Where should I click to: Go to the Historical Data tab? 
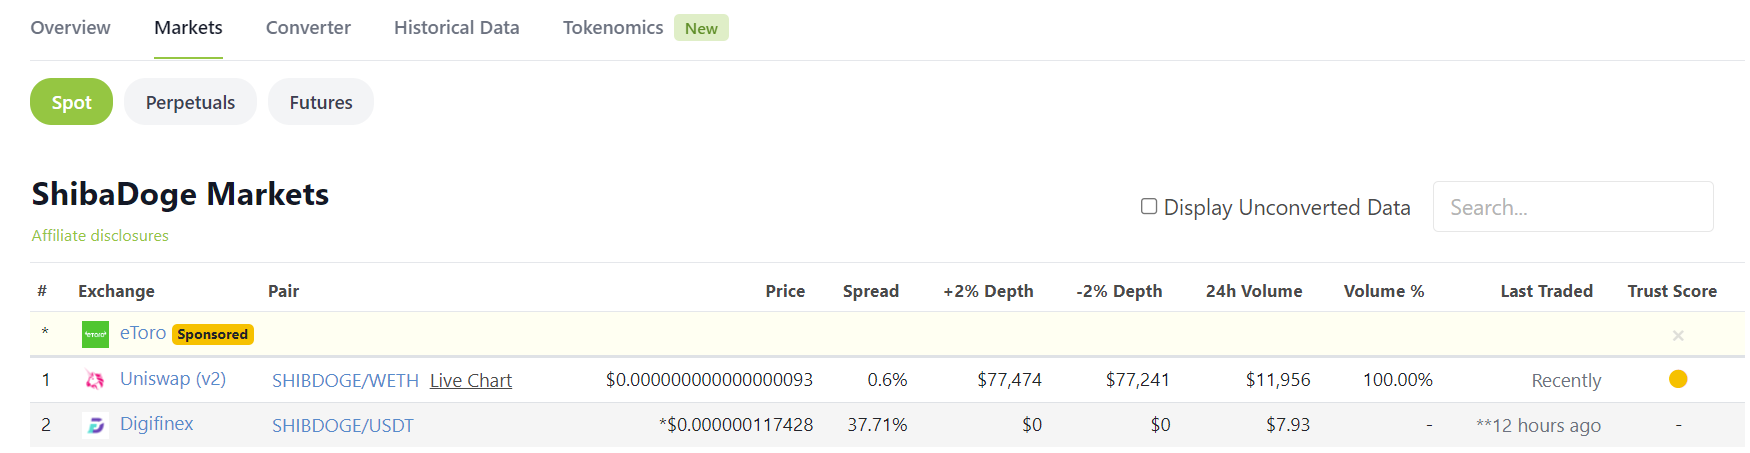[456, 28]
